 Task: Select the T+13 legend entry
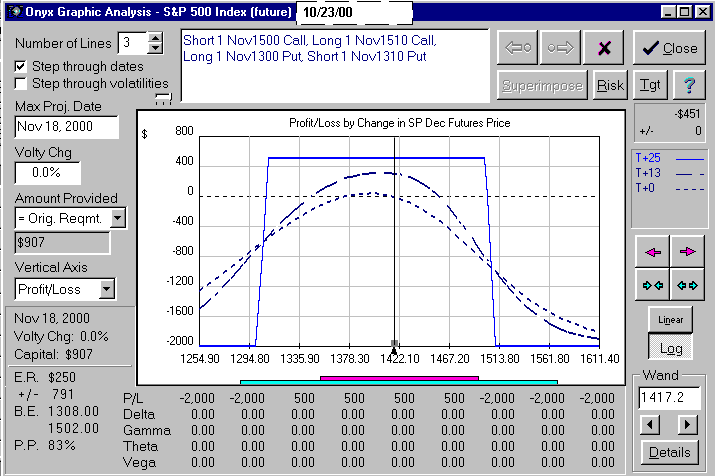click(669, 173)
